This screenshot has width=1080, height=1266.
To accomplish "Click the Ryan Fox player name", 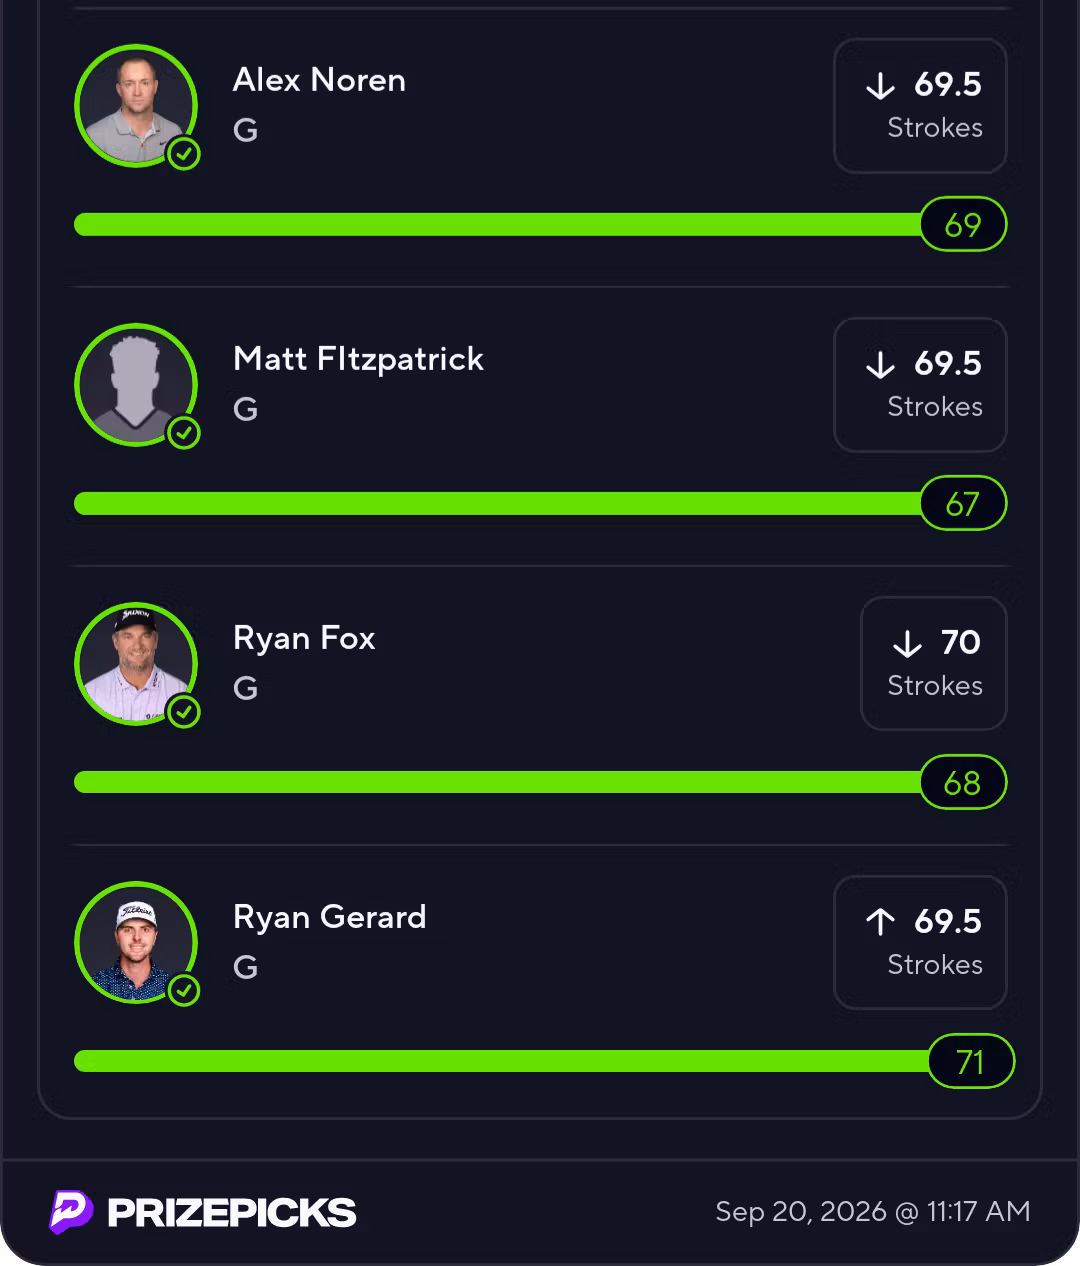I will click(x=304, y=638).
